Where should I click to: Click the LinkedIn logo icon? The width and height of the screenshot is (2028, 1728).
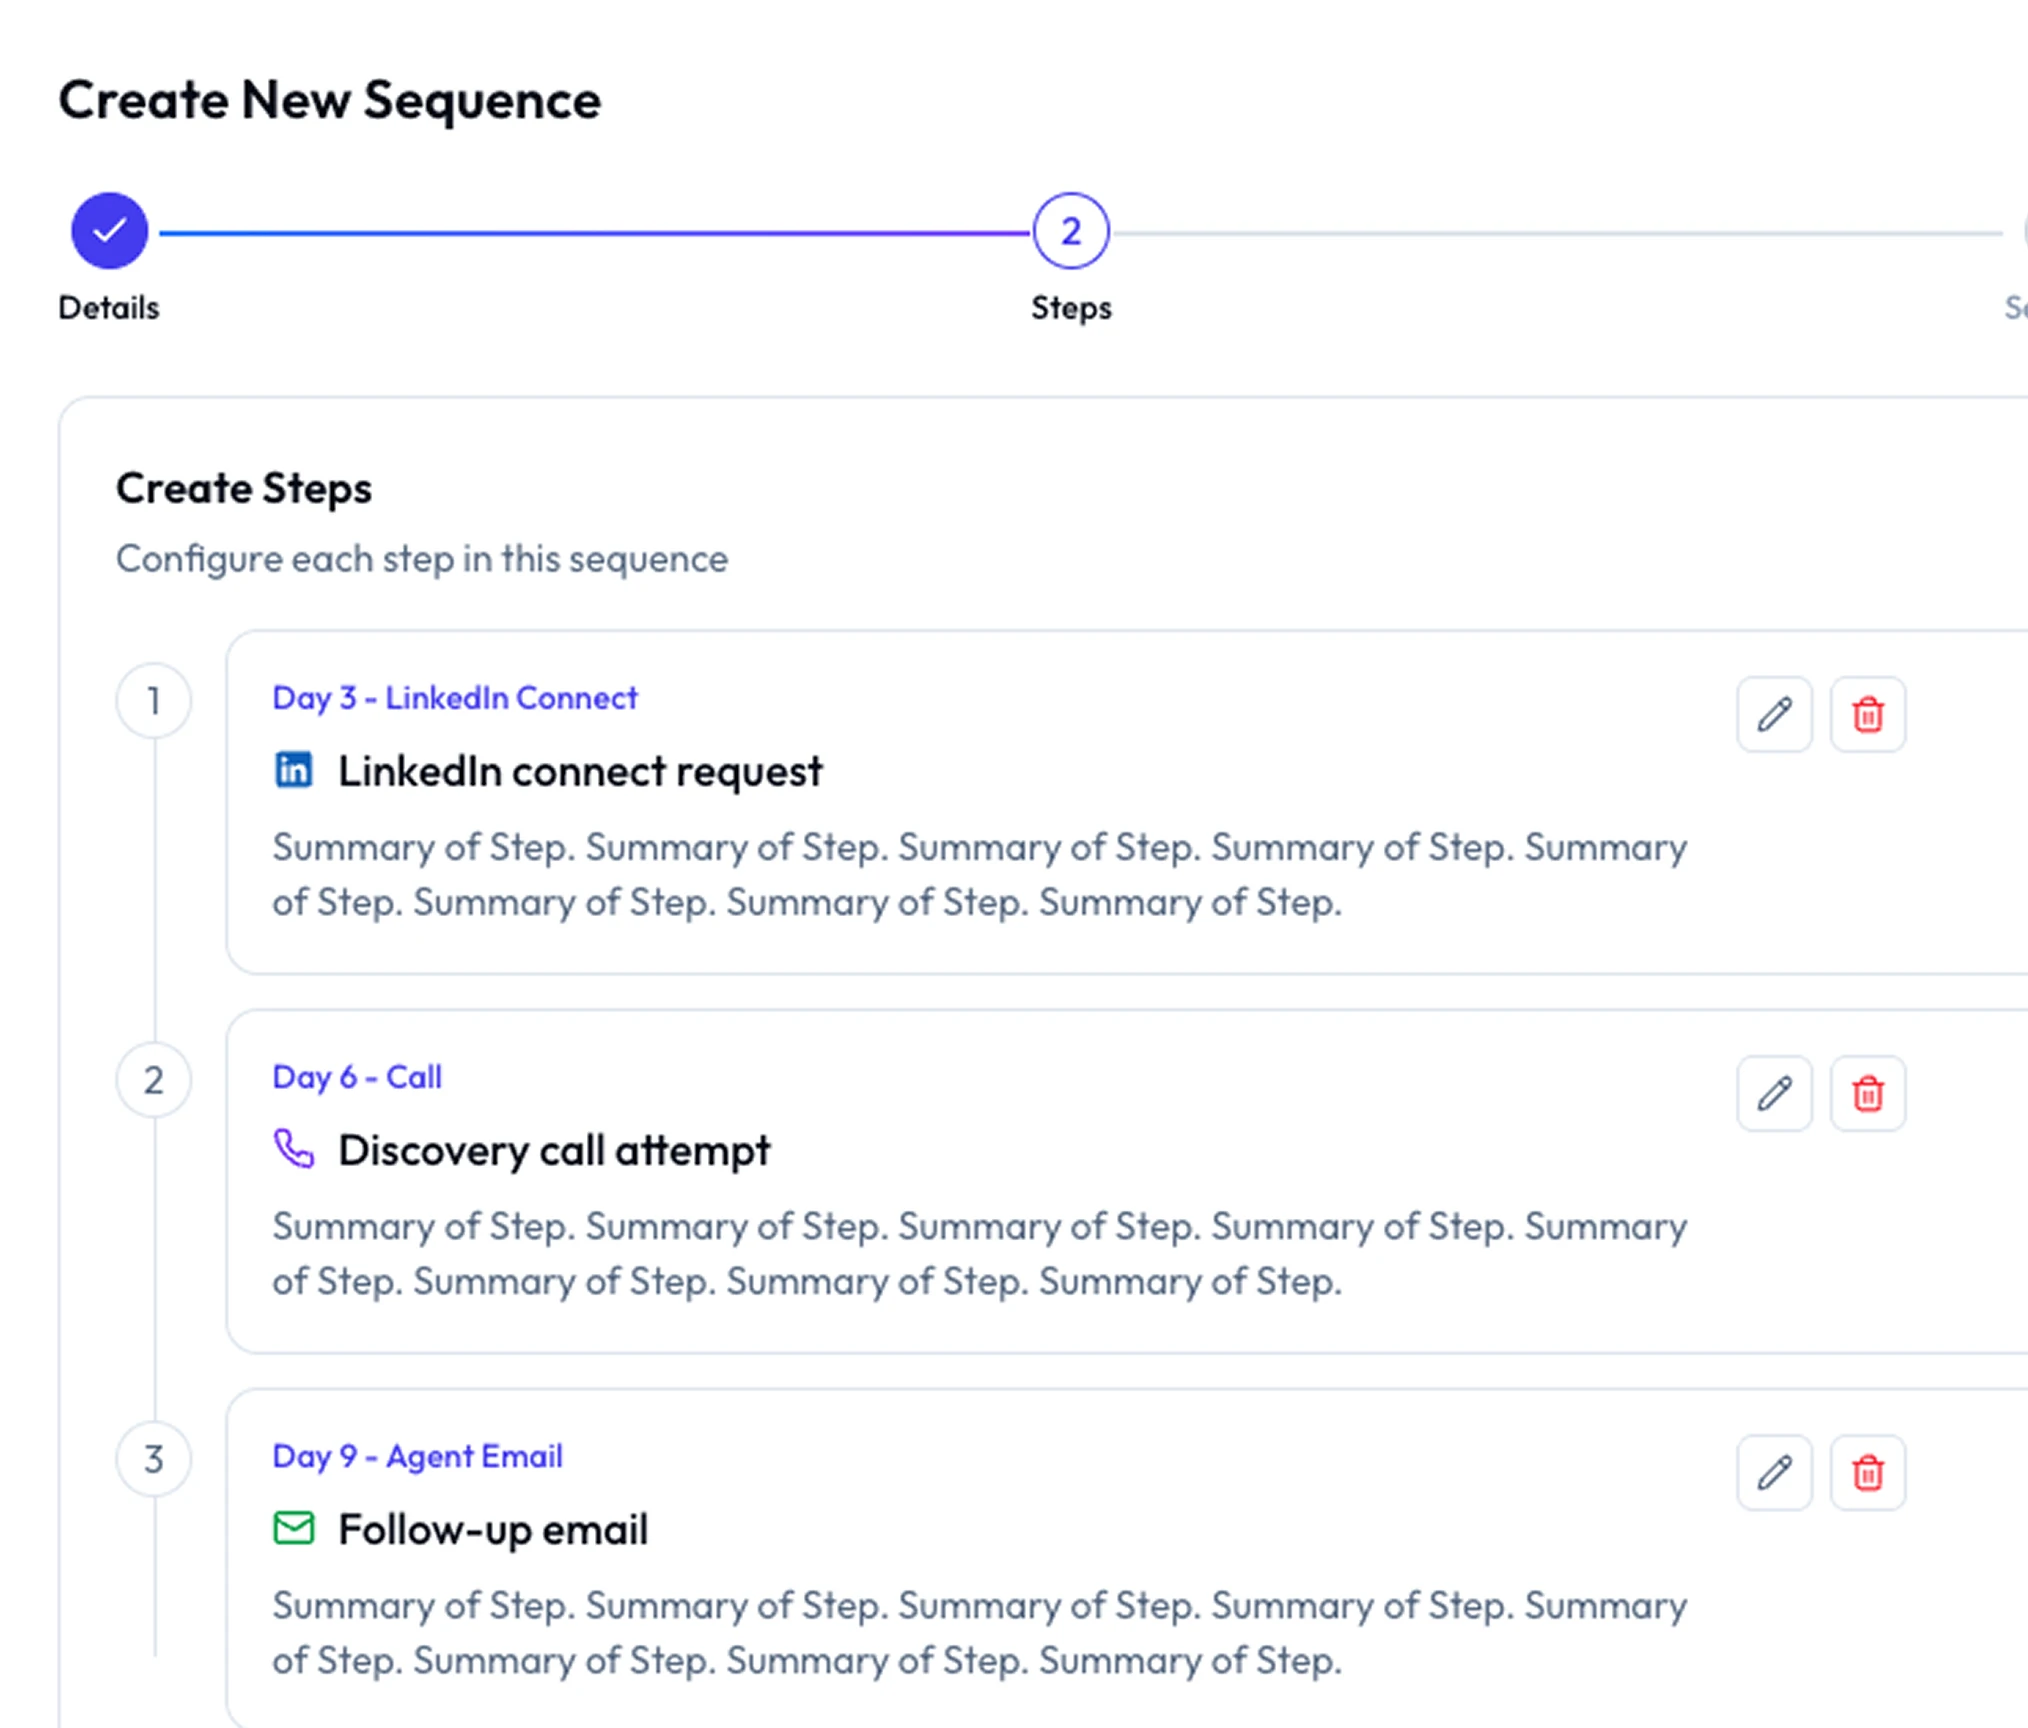[293, 770]
